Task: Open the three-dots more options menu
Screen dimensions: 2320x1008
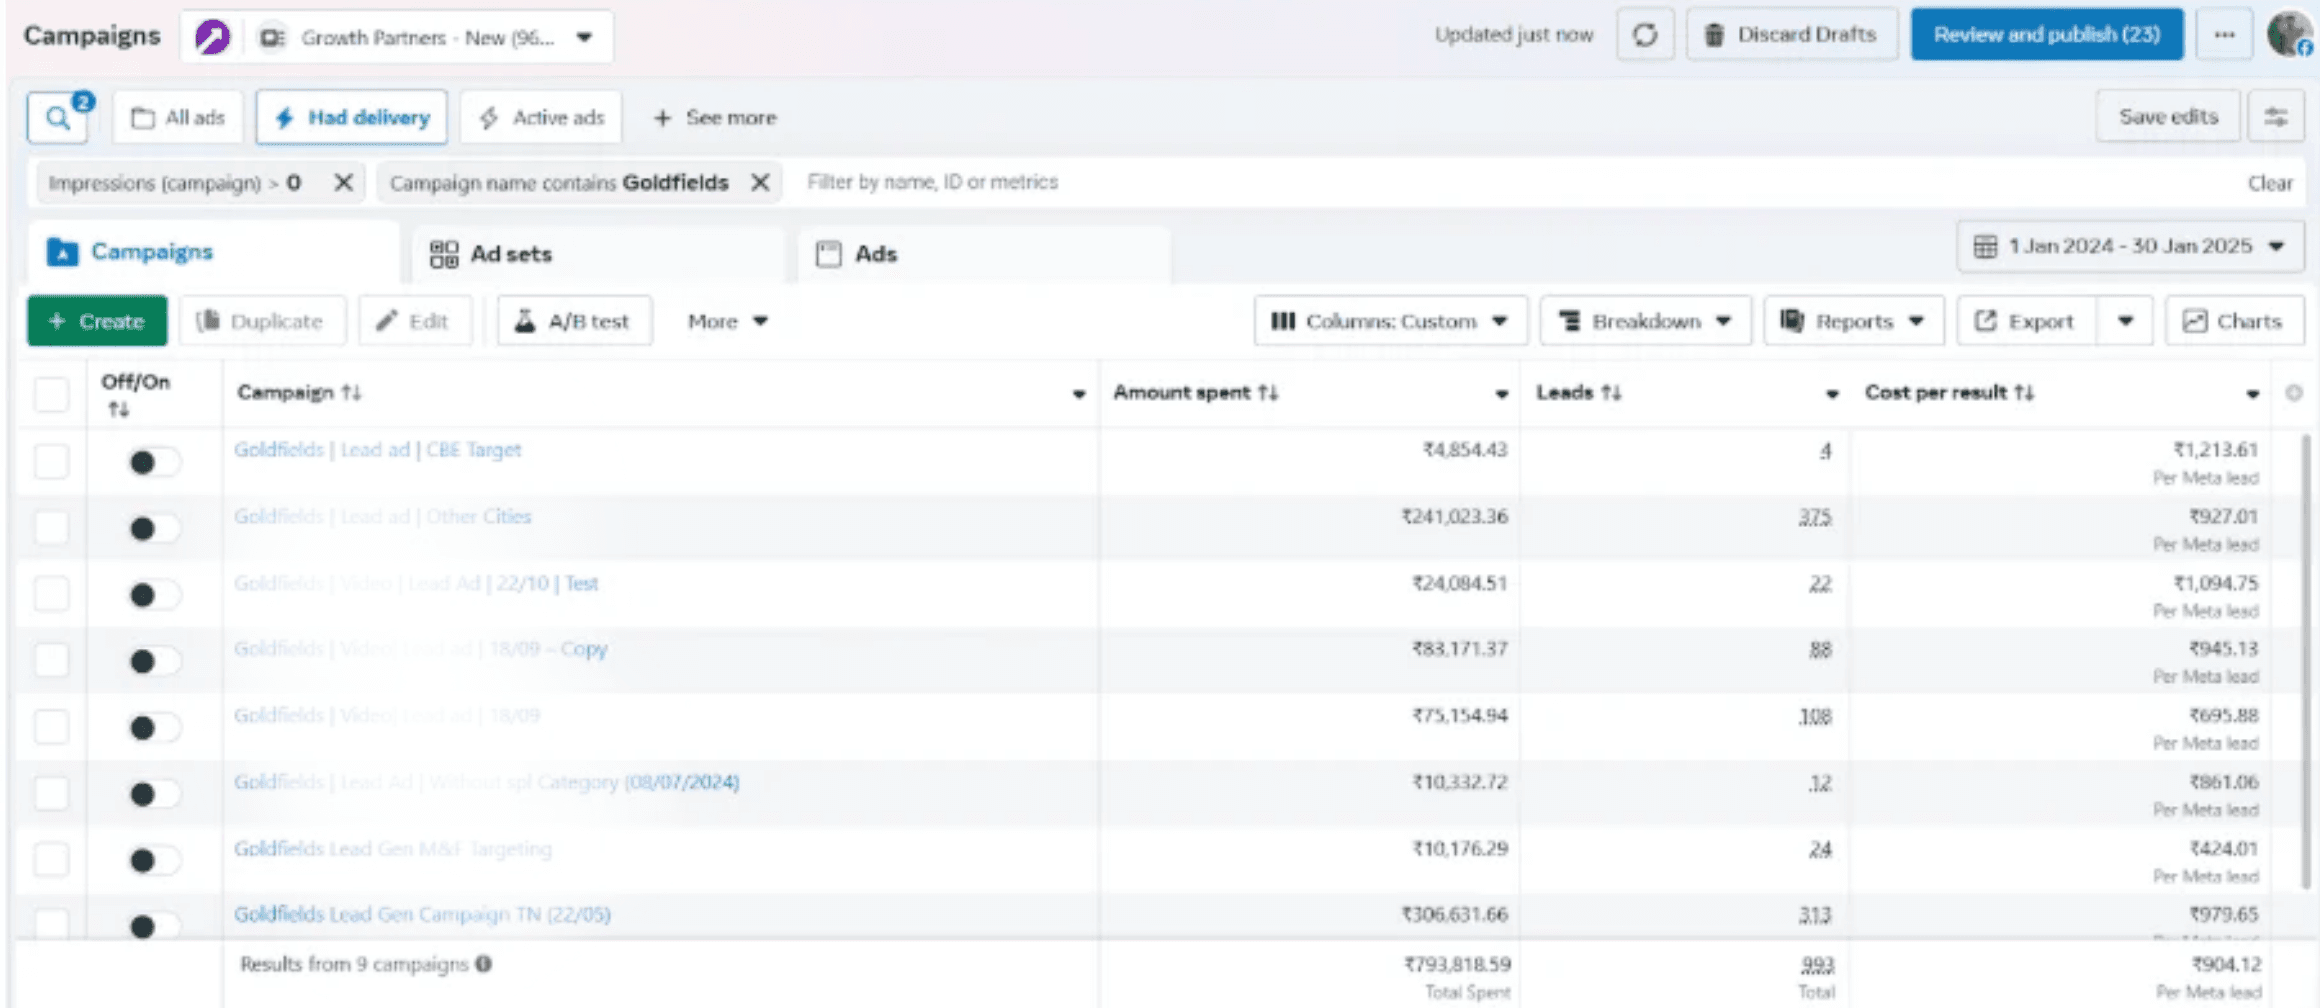Action: coord(2224,35)
